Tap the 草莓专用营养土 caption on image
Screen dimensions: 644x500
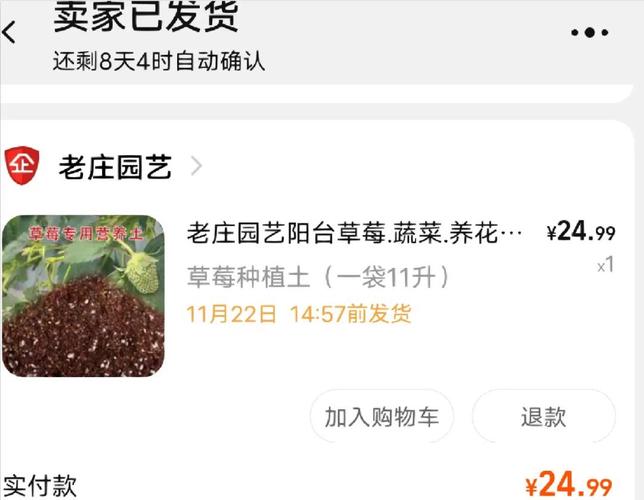tap(85, 234)
